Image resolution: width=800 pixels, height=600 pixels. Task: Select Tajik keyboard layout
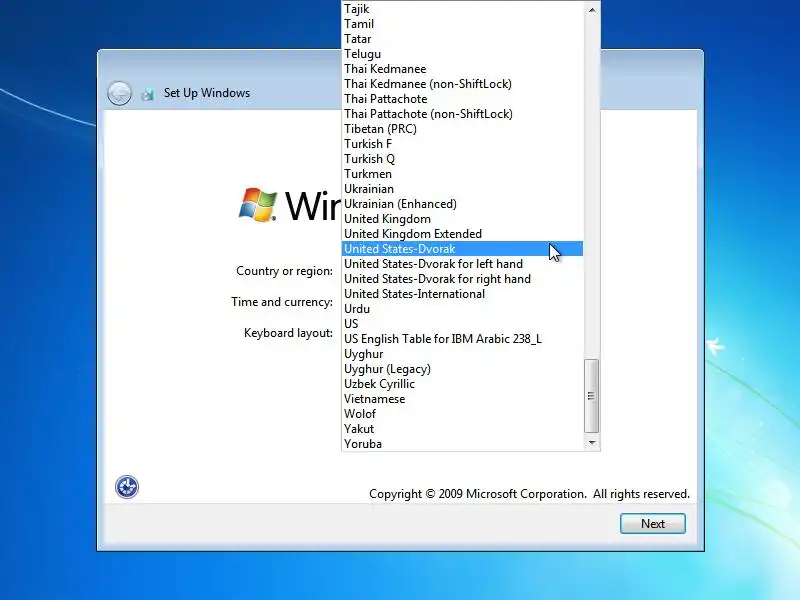(462, 9)
